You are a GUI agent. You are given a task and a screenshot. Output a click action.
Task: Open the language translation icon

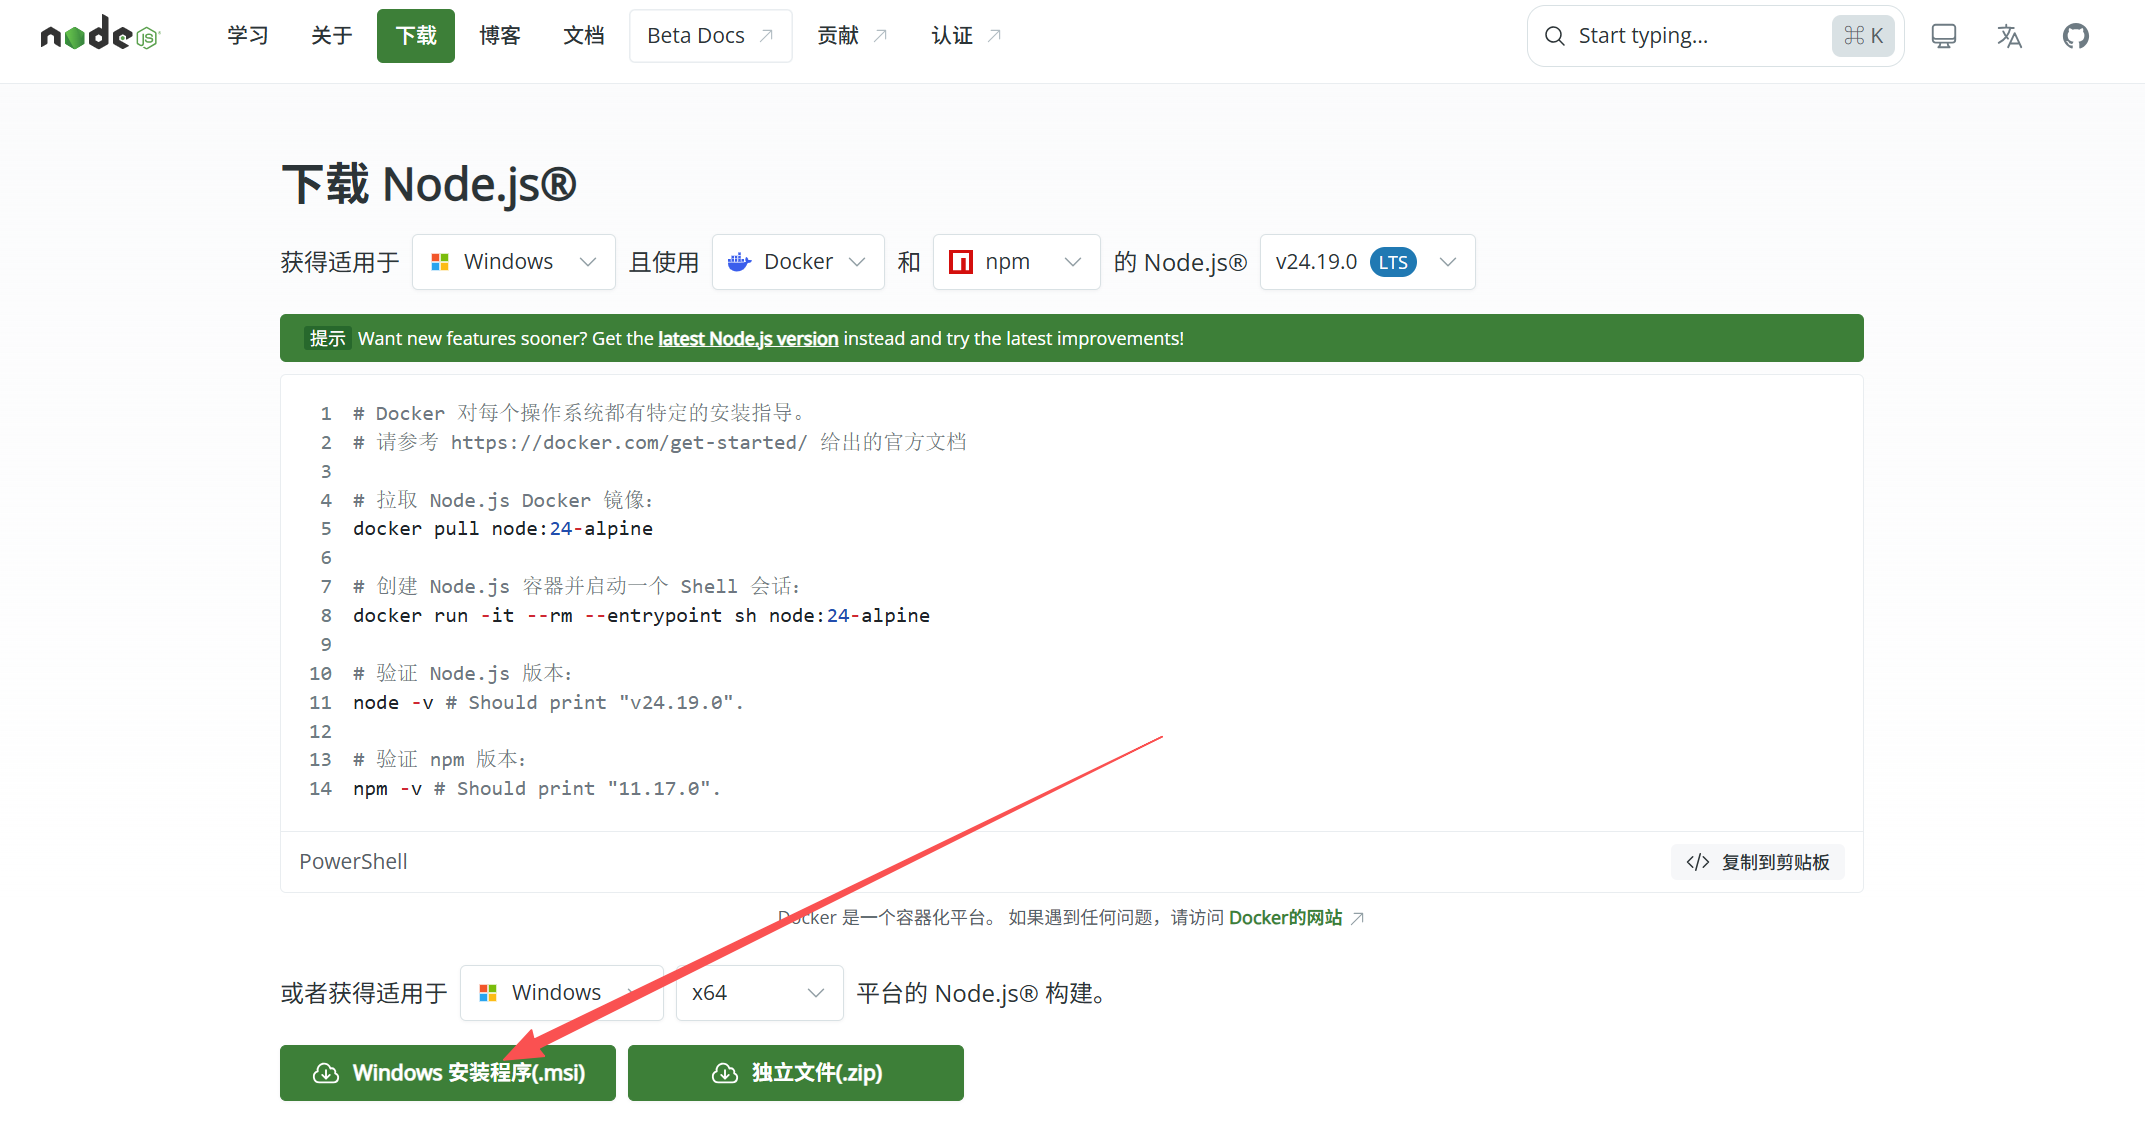2009,36
